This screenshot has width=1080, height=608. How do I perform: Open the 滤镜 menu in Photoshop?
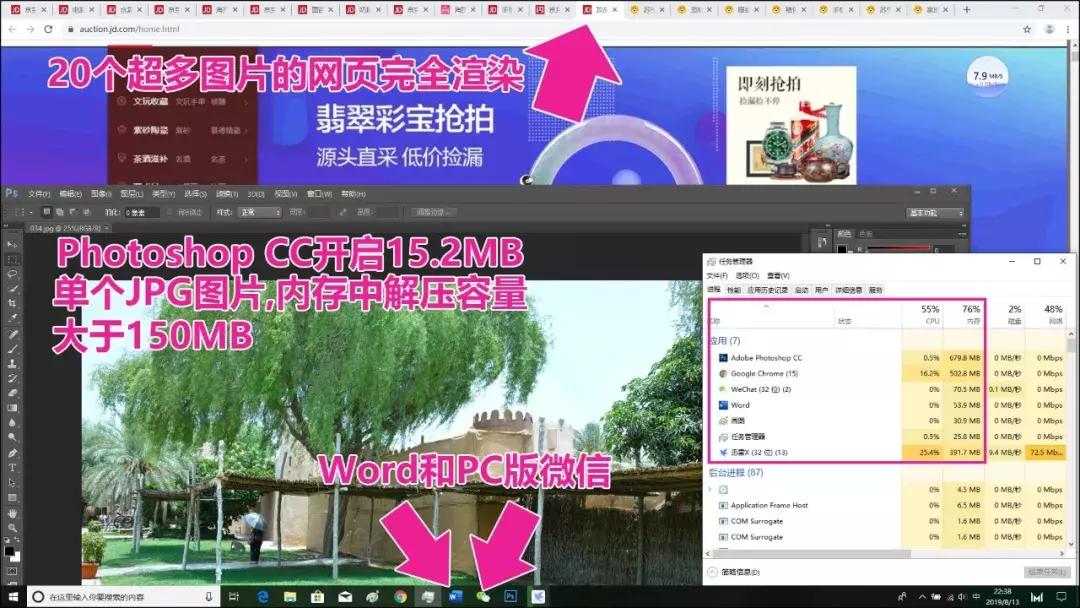pos(226,194)
